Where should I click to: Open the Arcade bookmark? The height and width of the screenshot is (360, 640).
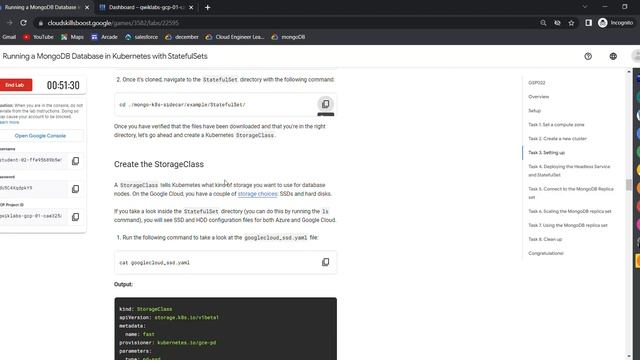(x=104, y=37)
